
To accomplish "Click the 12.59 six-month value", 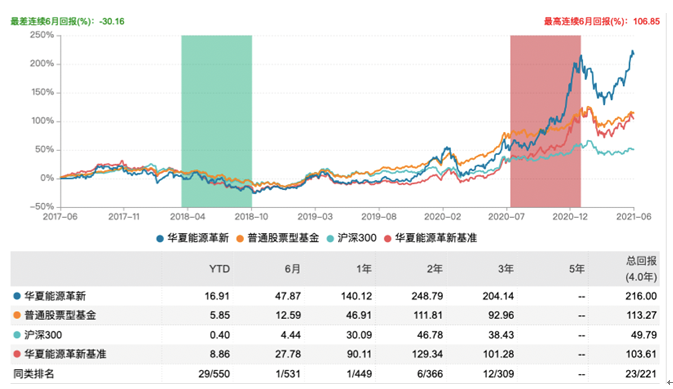I will pos(288,316).
